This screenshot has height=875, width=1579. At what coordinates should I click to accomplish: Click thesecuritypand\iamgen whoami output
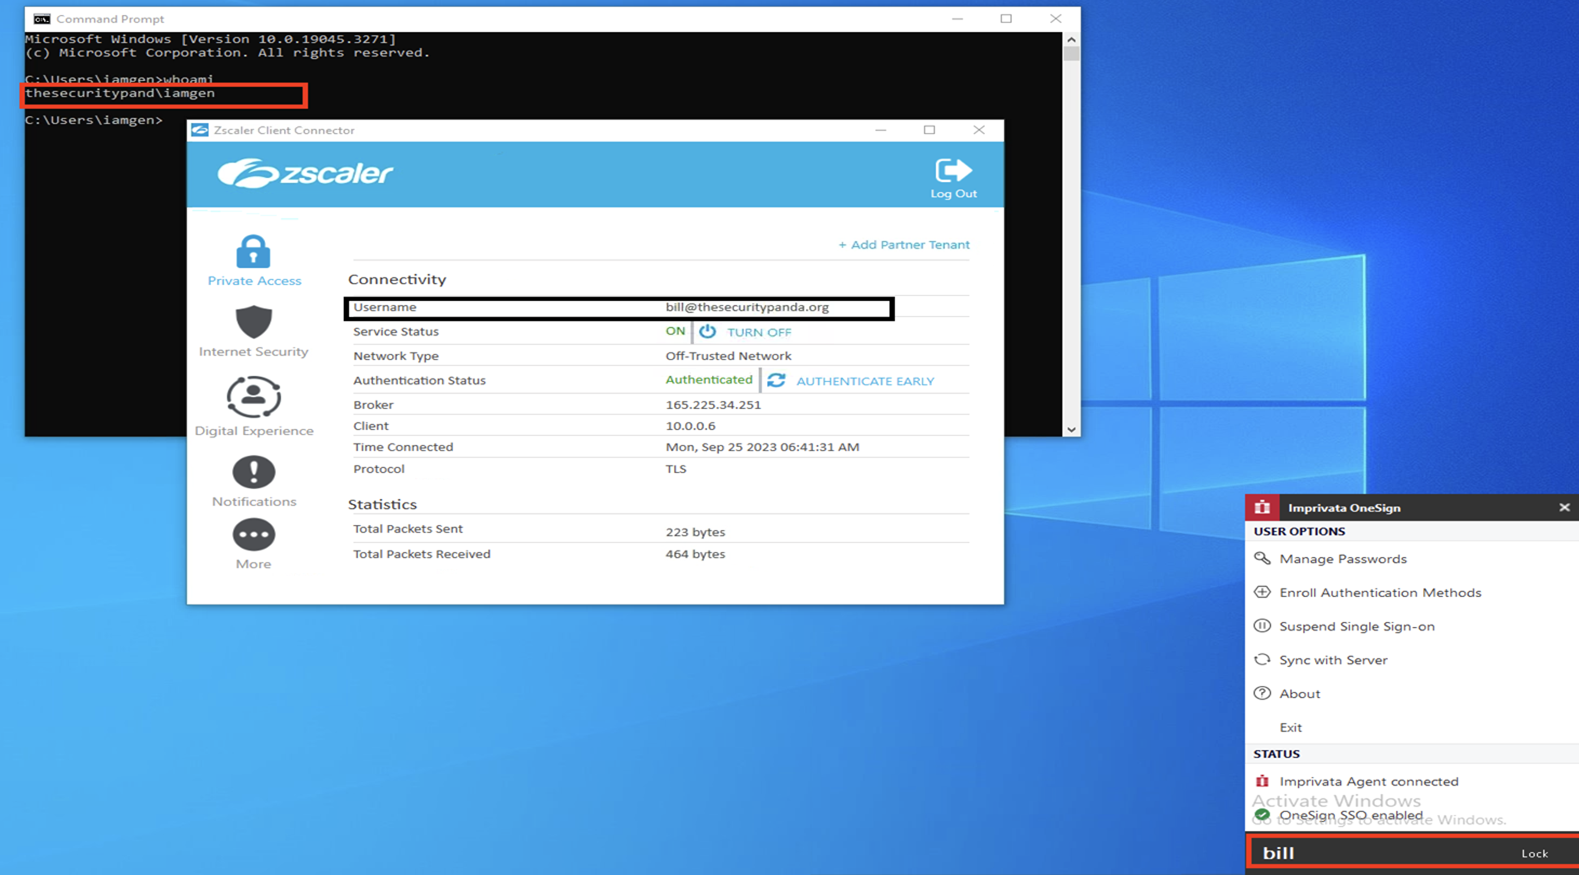click(120, 93)
